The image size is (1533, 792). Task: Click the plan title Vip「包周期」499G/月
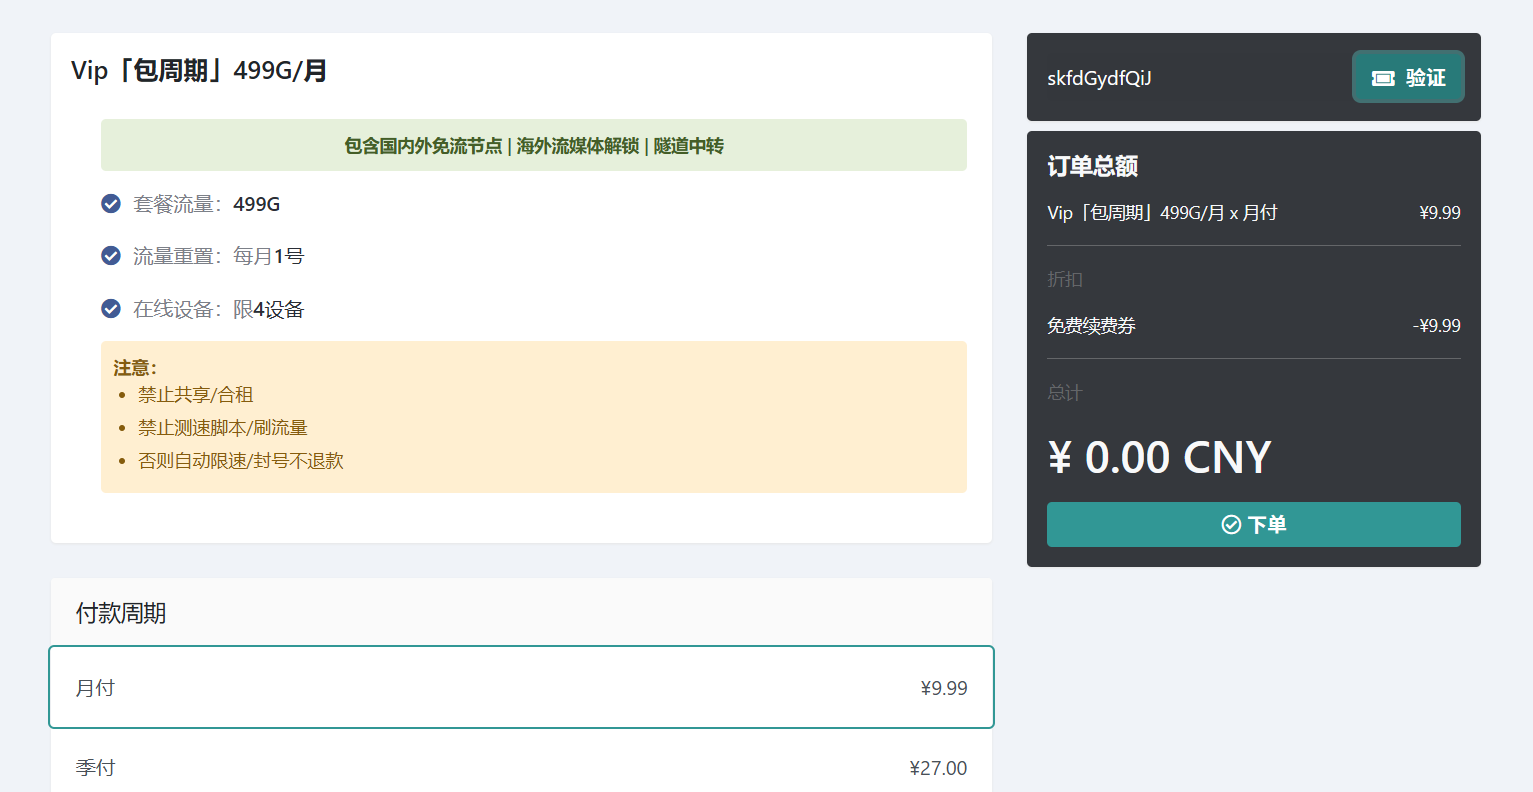coord(199,71)
